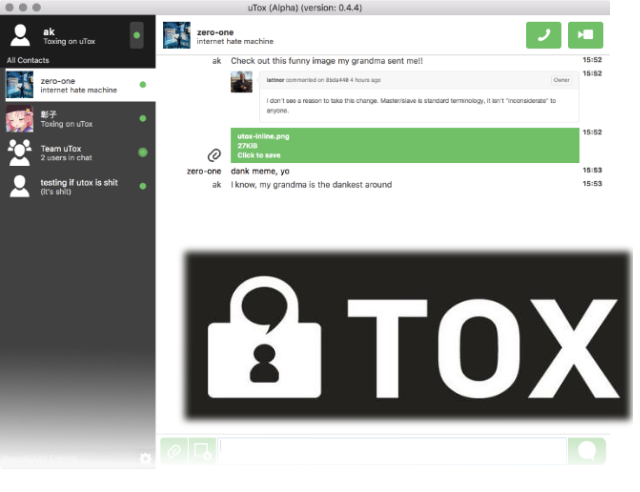Click the utox-inline.png file transfer to save
The width and height of the screenshot is (640, 492).
pyautogui.click(x=404, y=145)
